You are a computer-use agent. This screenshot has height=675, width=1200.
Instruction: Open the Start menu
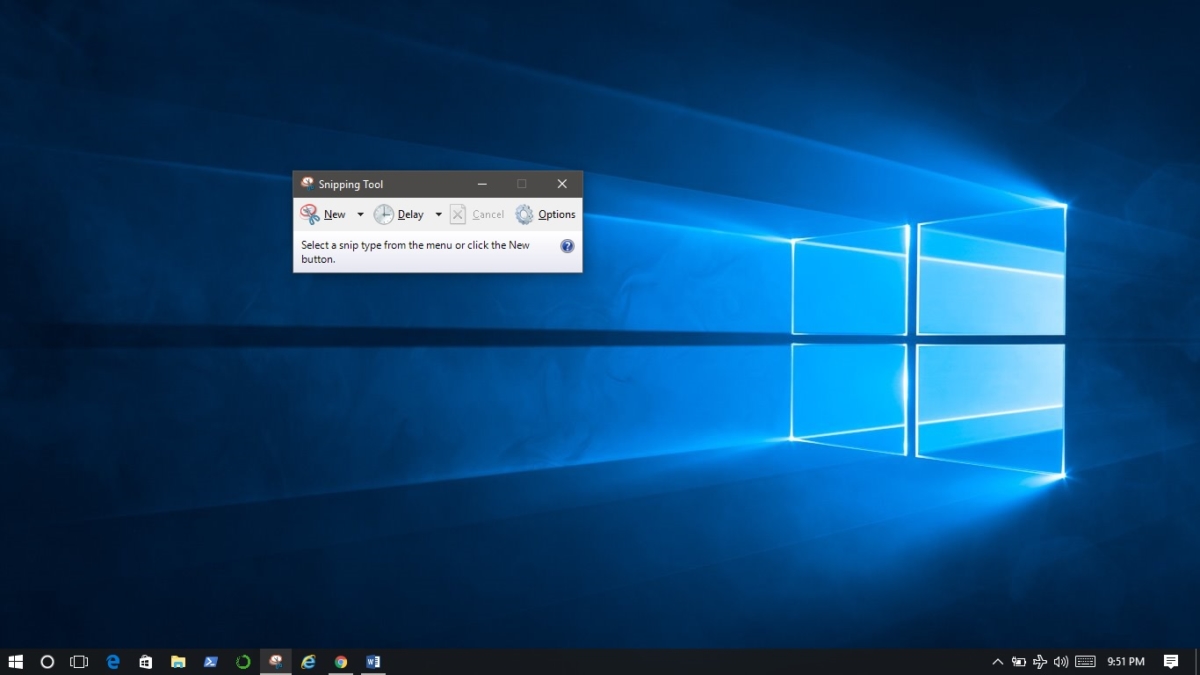[17, 661]
